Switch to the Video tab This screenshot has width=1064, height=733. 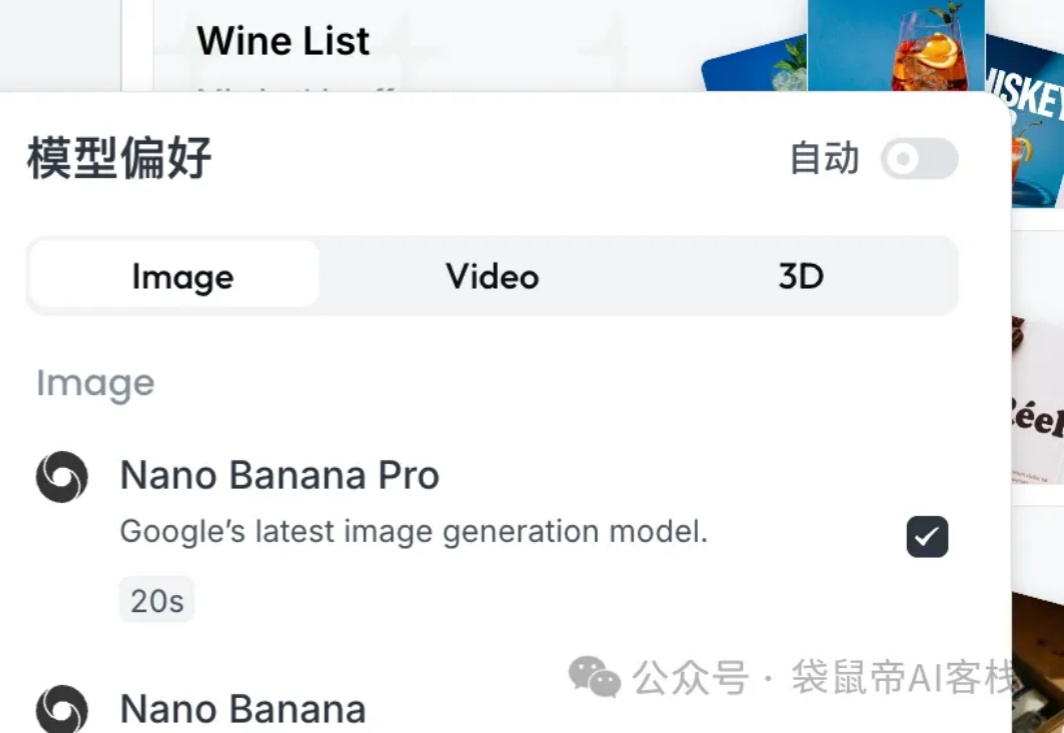click(x=491, y=276)
